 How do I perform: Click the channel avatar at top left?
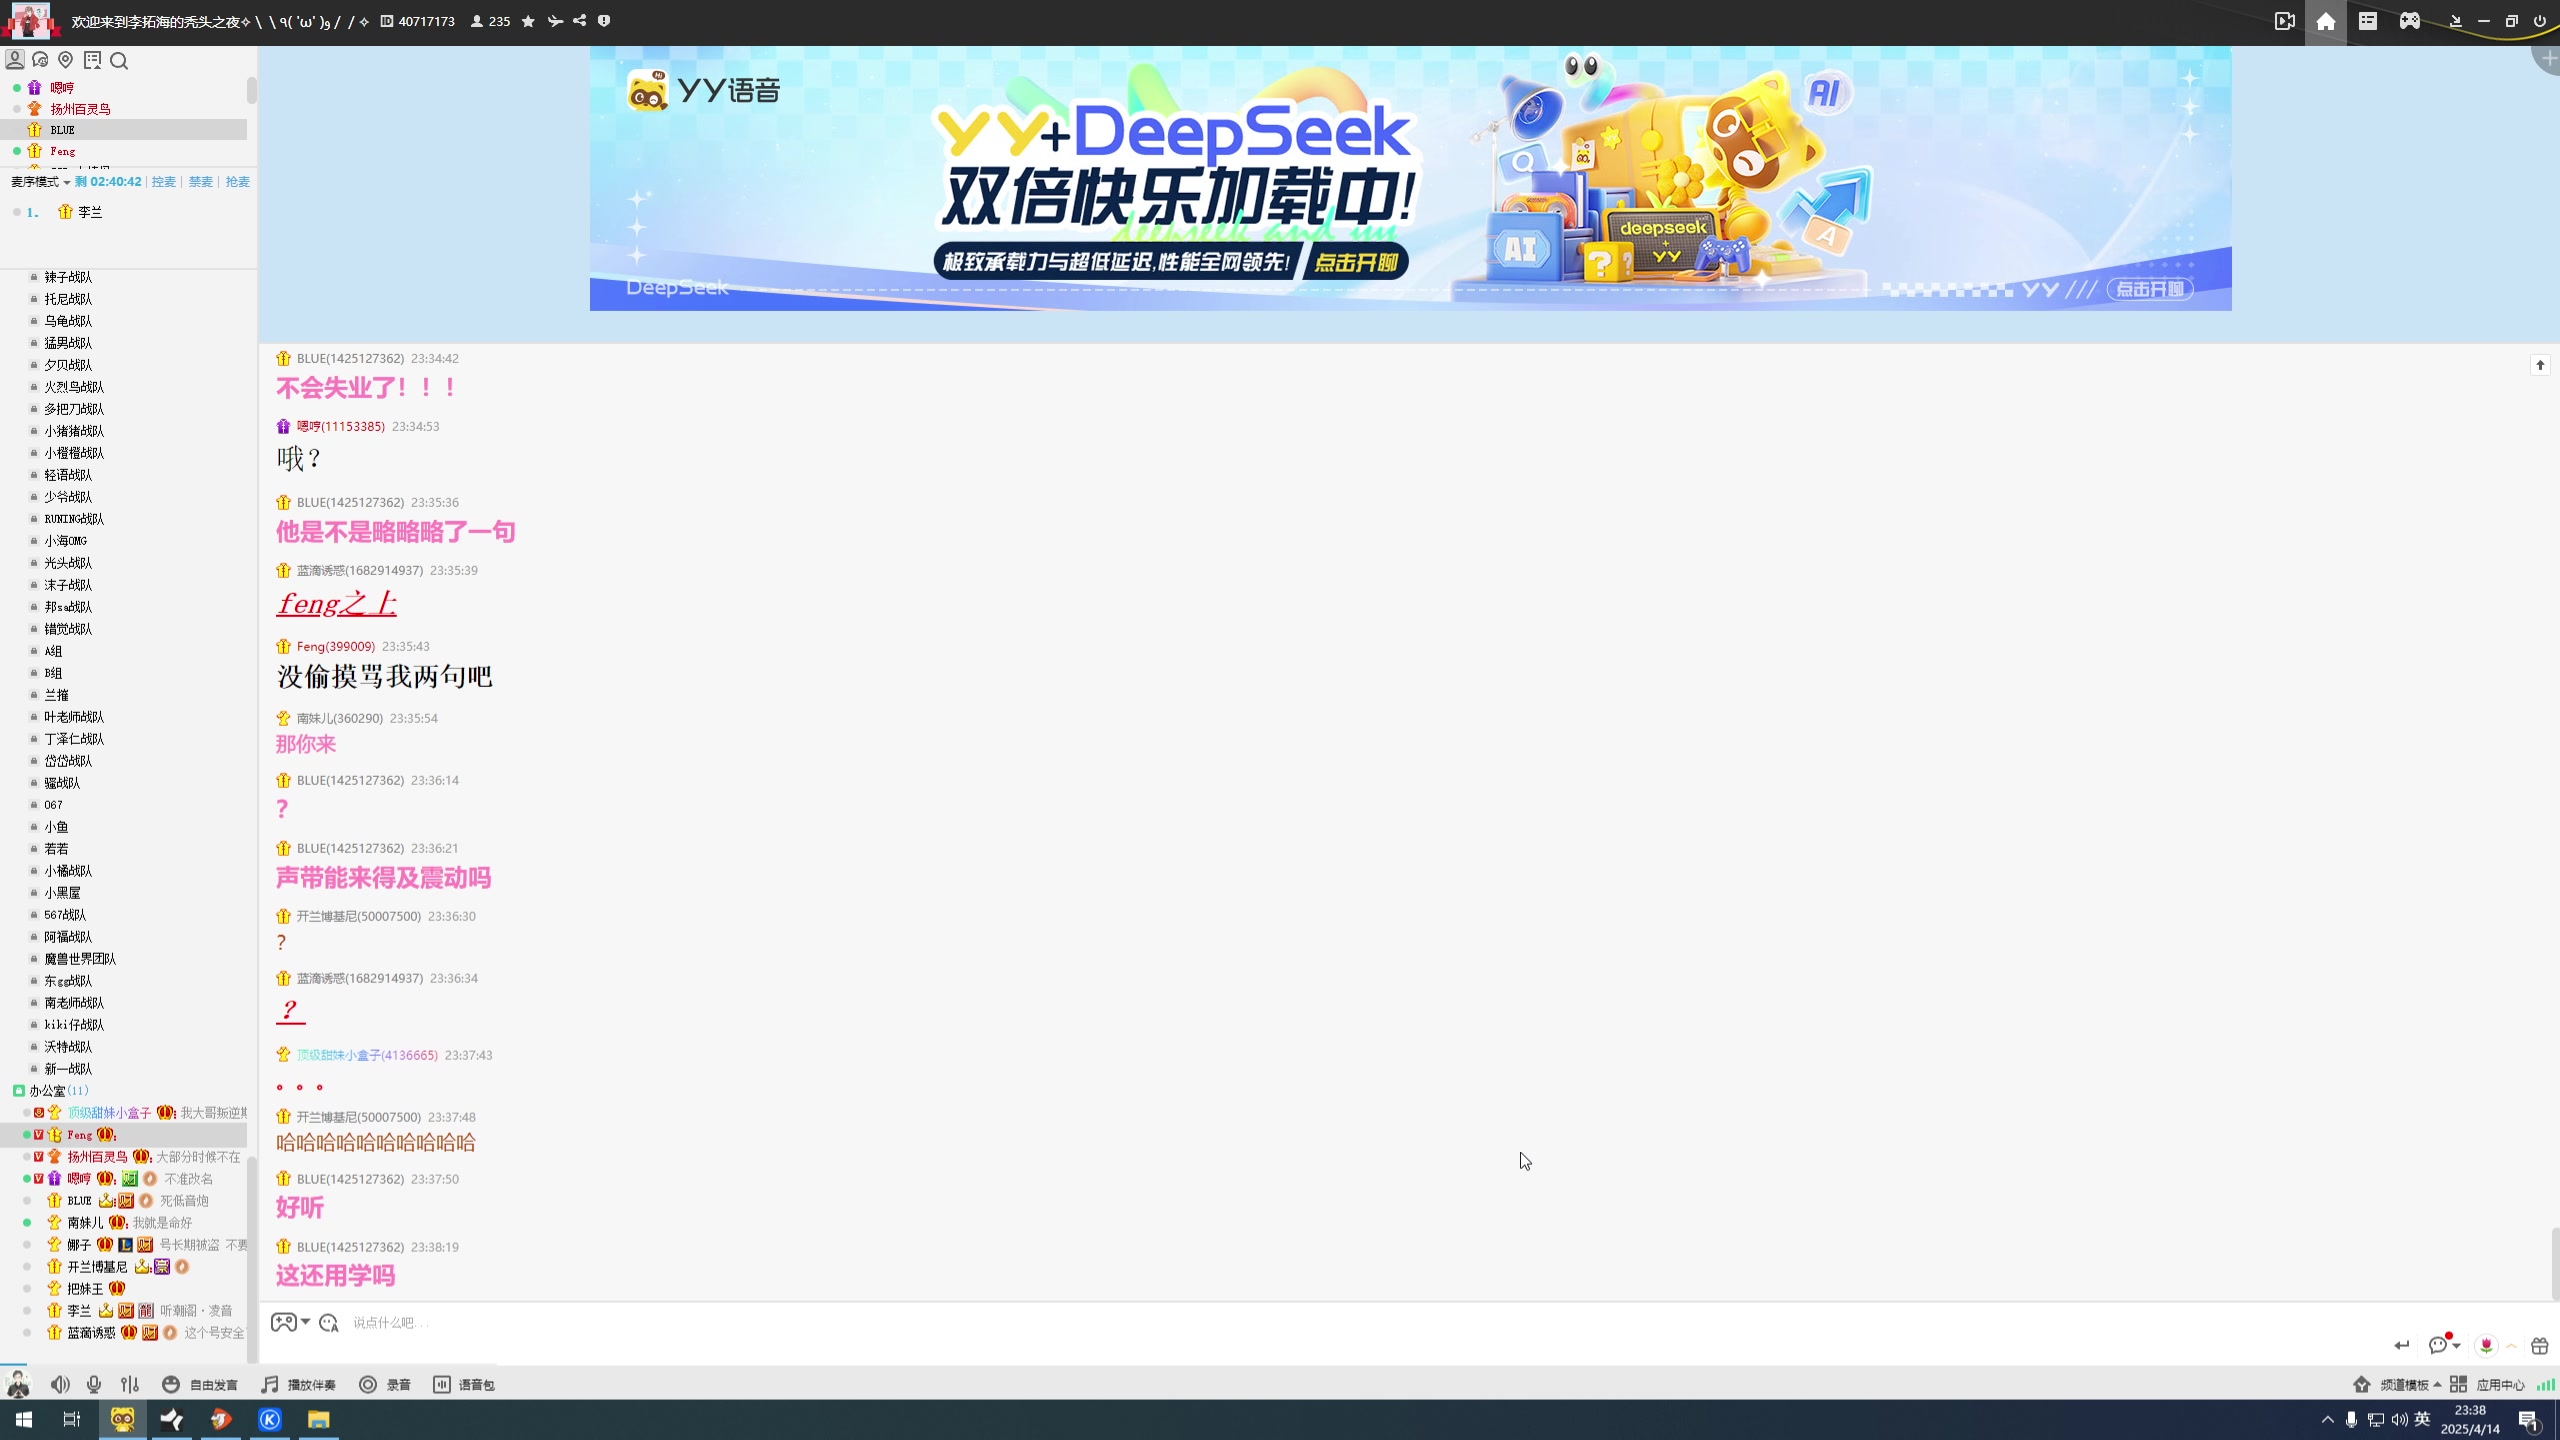coord(30,21)
